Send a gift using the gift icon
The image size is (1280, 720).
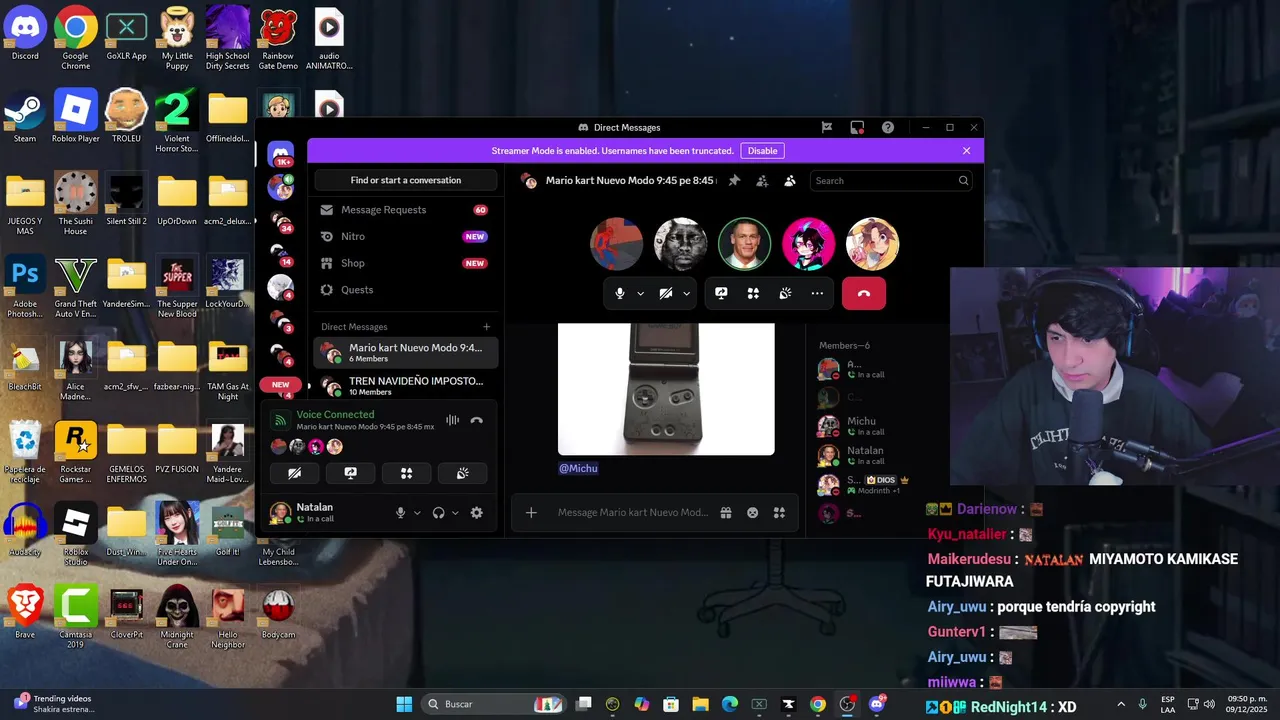(726, 512)
